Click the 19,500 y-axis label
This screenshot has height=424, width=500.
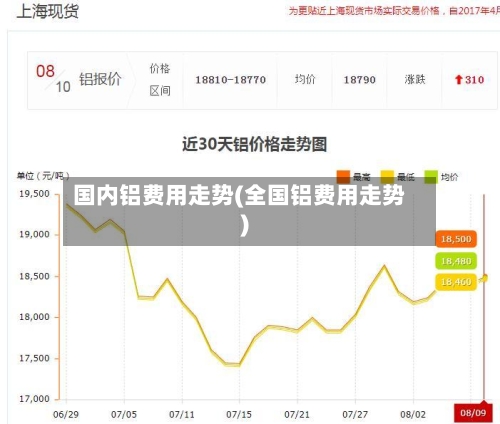(34, 194)
